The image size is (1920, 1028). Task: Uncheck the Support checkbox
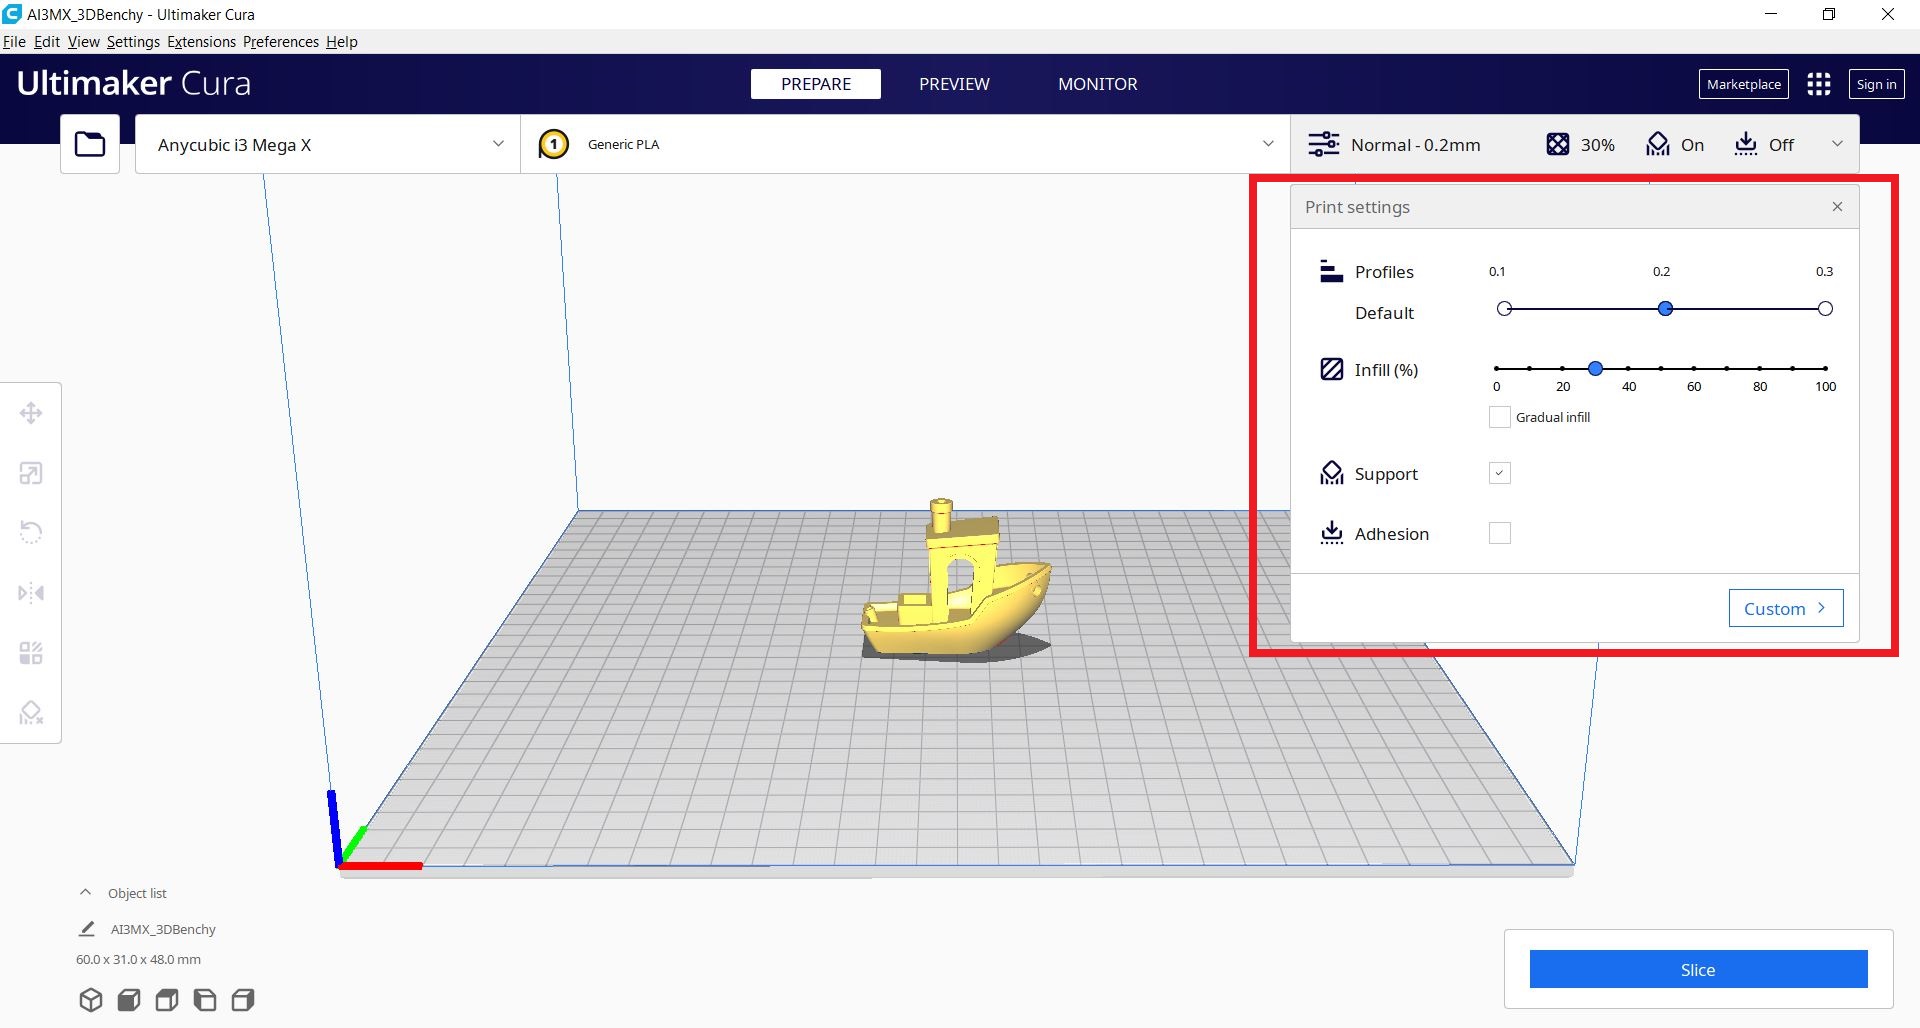pos(1499,473)
